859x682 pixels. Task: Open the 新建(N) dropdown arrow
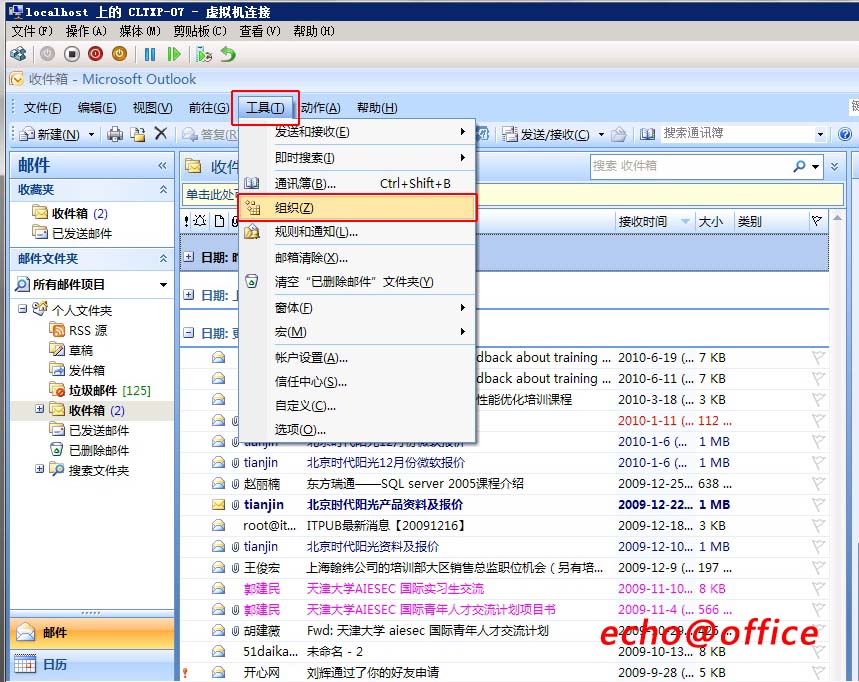tap(91, 134)
